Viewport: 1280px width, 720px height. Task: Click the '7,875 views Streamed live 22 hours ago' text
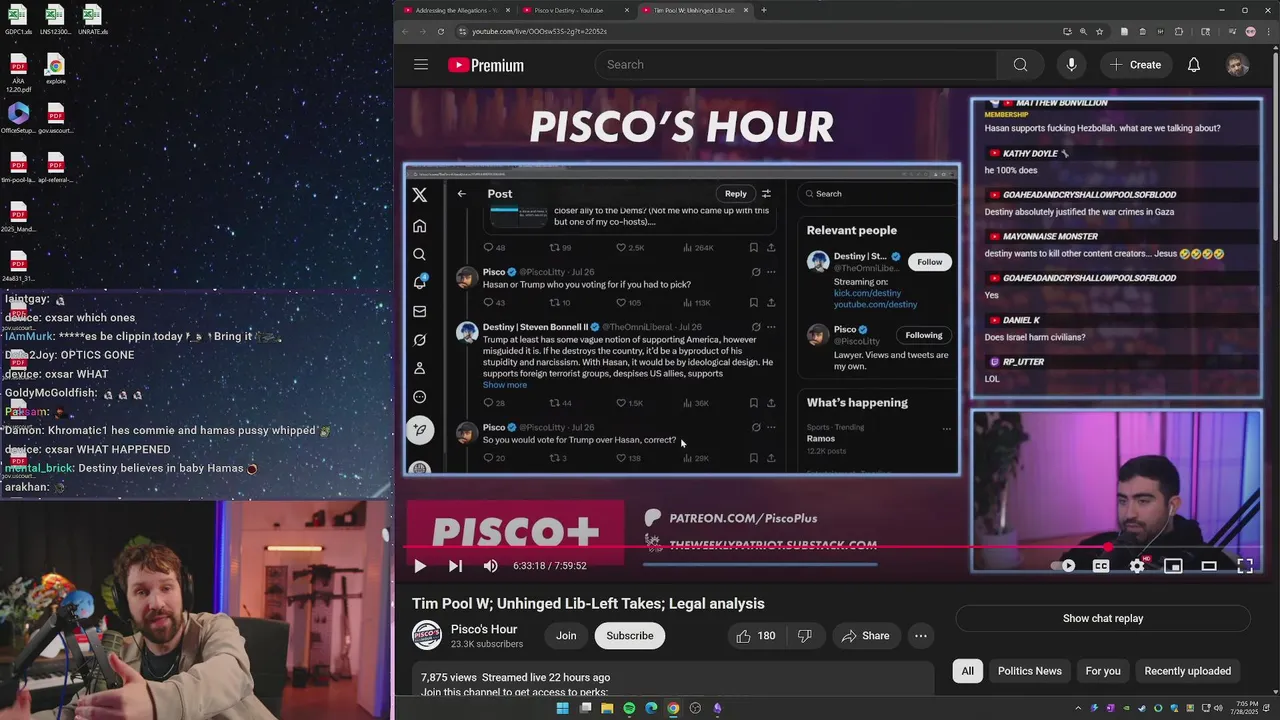click(515, 677)
